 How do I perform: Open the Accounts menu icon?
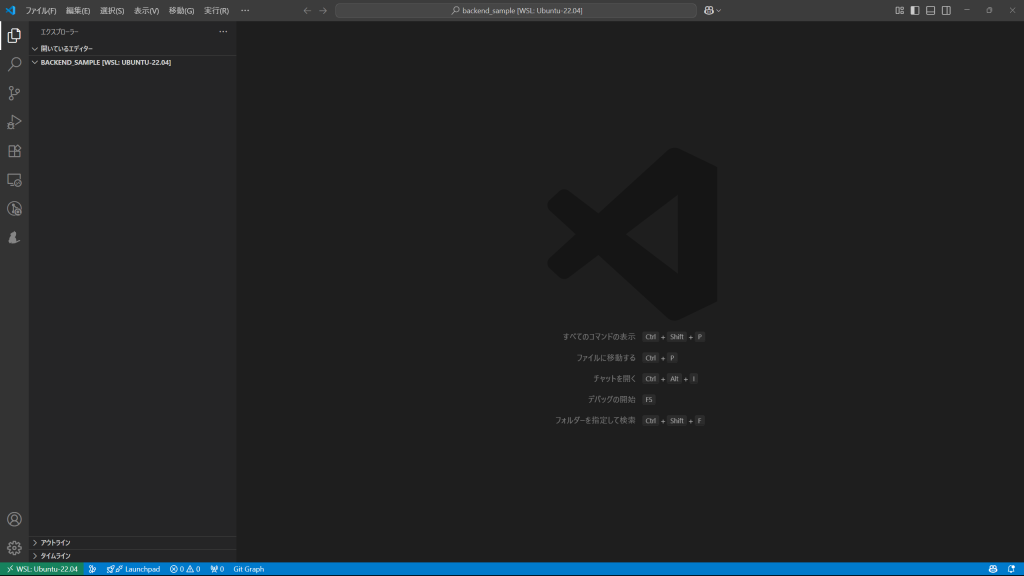tap(14, 519)
